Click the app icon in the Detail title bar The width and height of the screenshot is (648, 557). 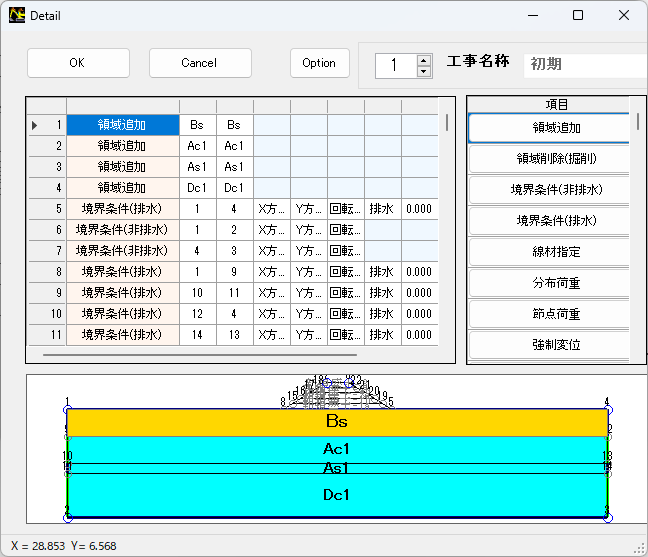pos(17,15)
